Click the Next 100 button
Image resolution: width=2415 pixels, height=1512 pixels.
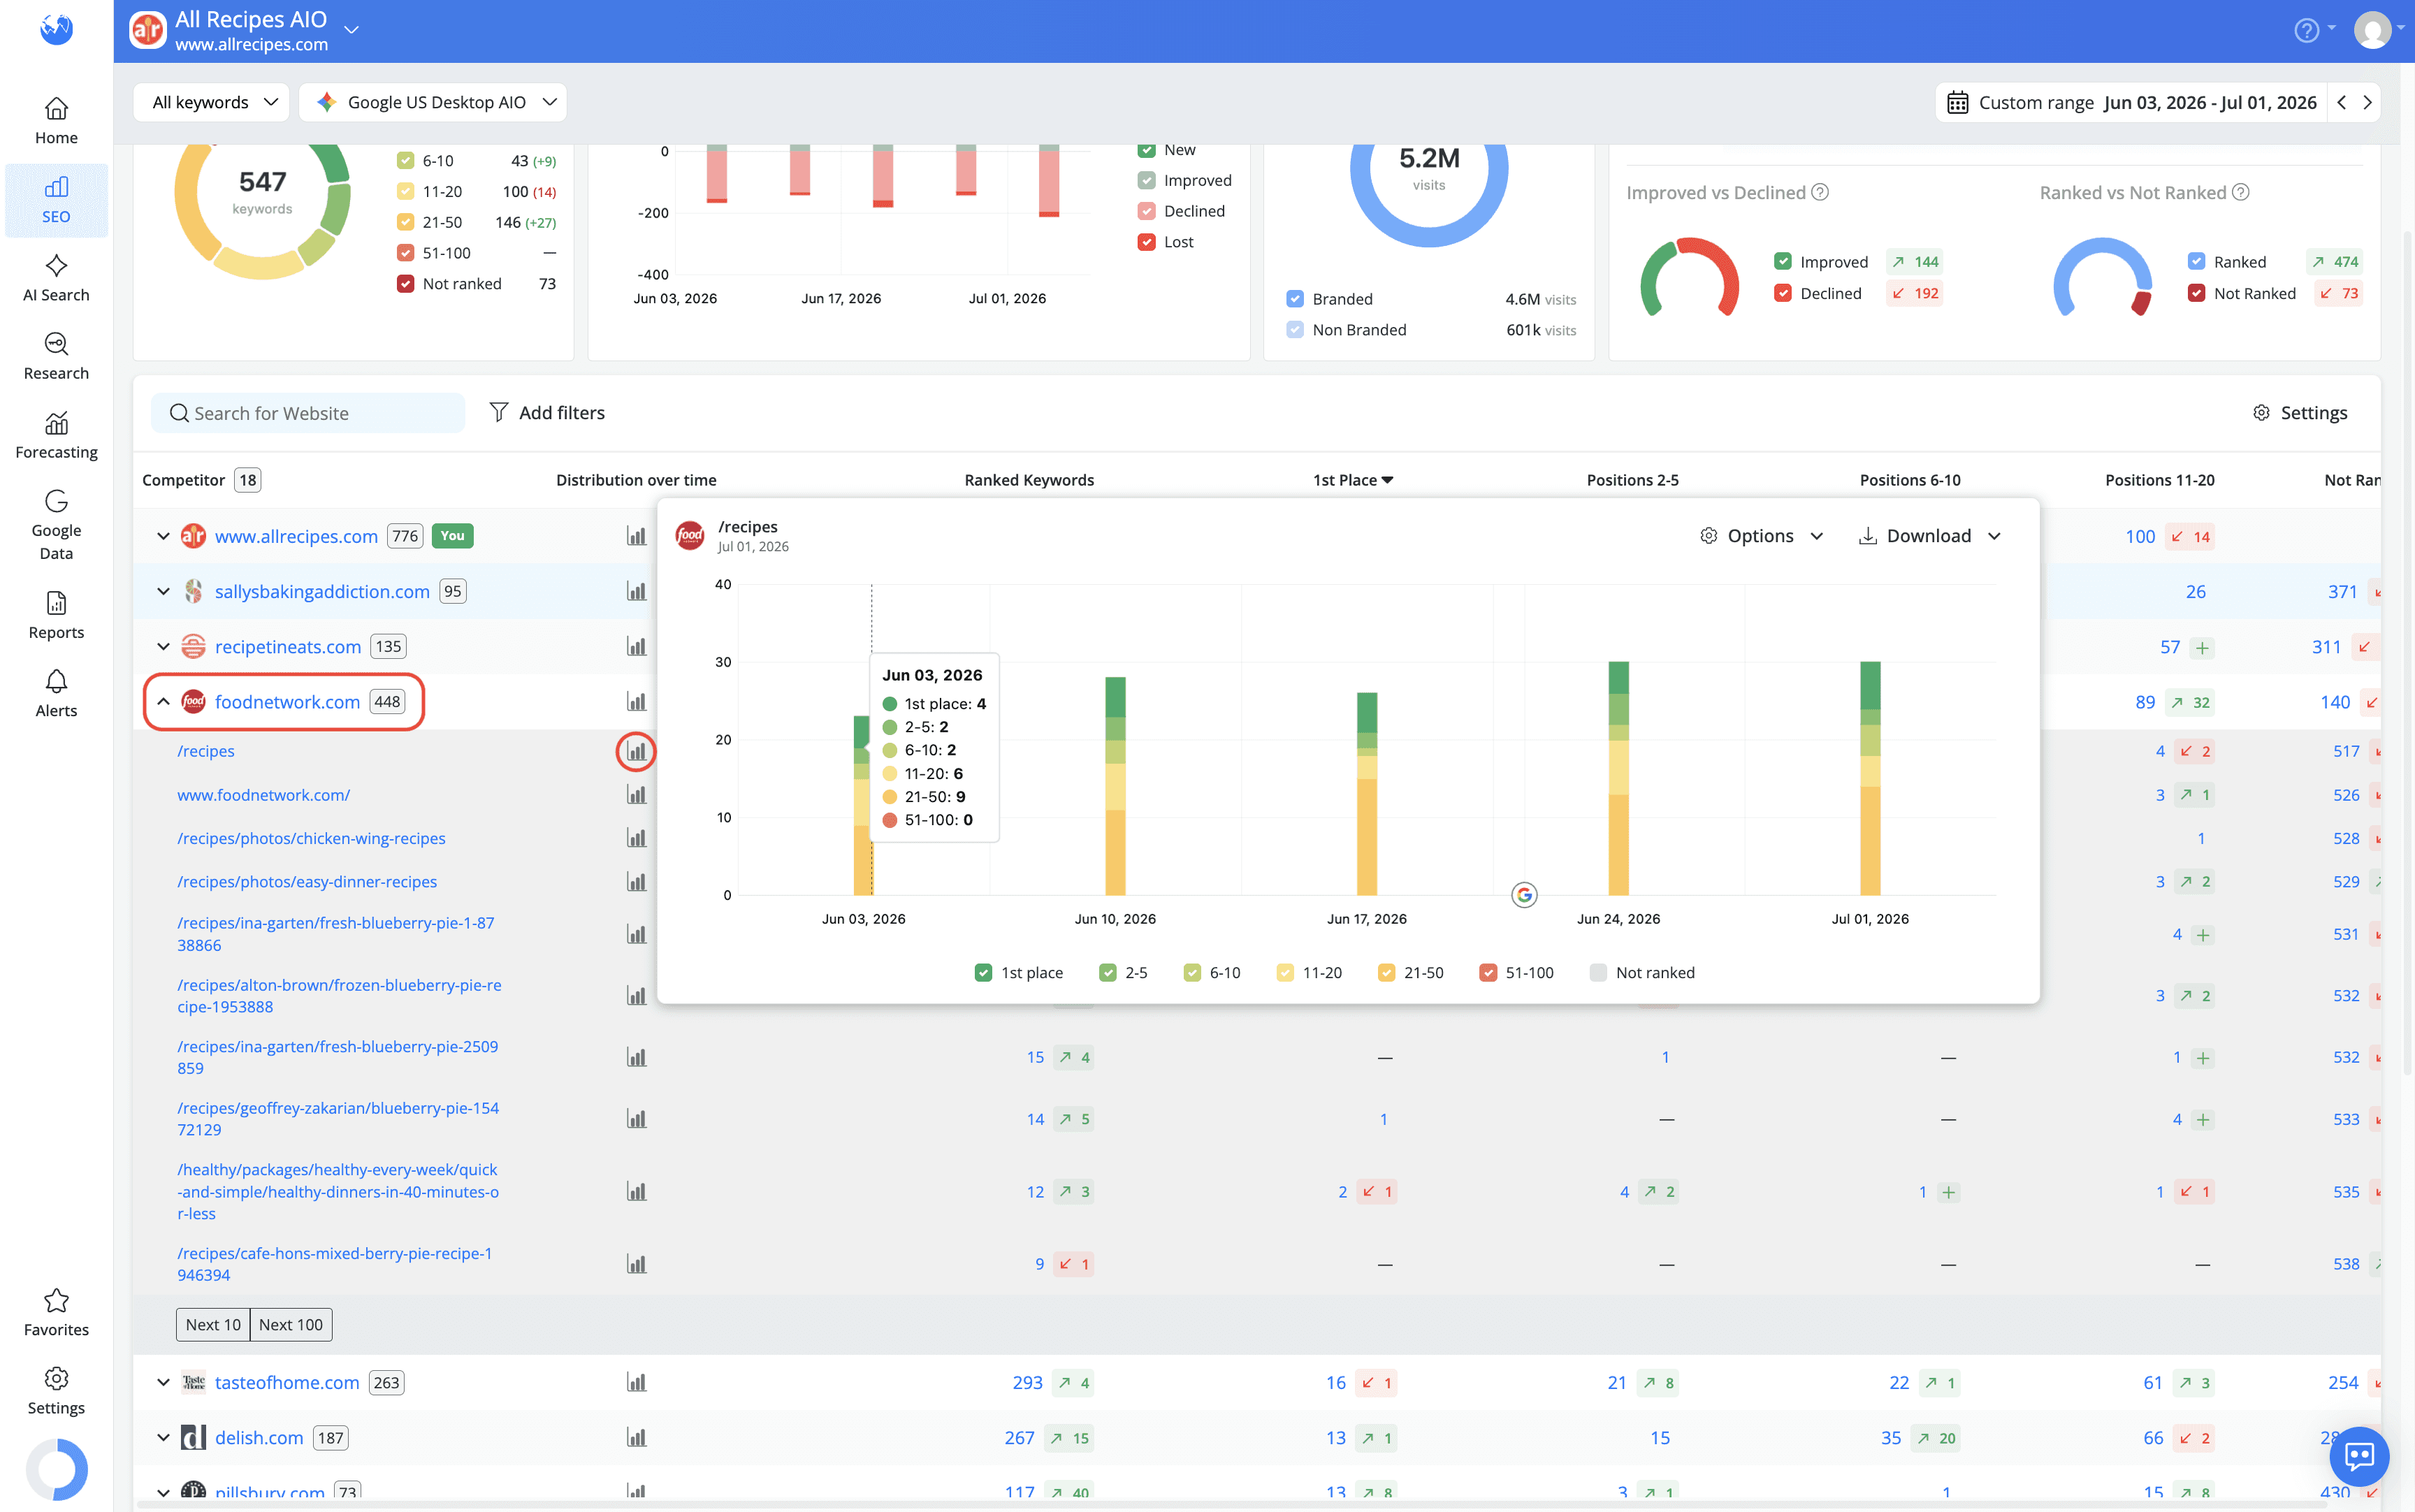(291, 1324)
